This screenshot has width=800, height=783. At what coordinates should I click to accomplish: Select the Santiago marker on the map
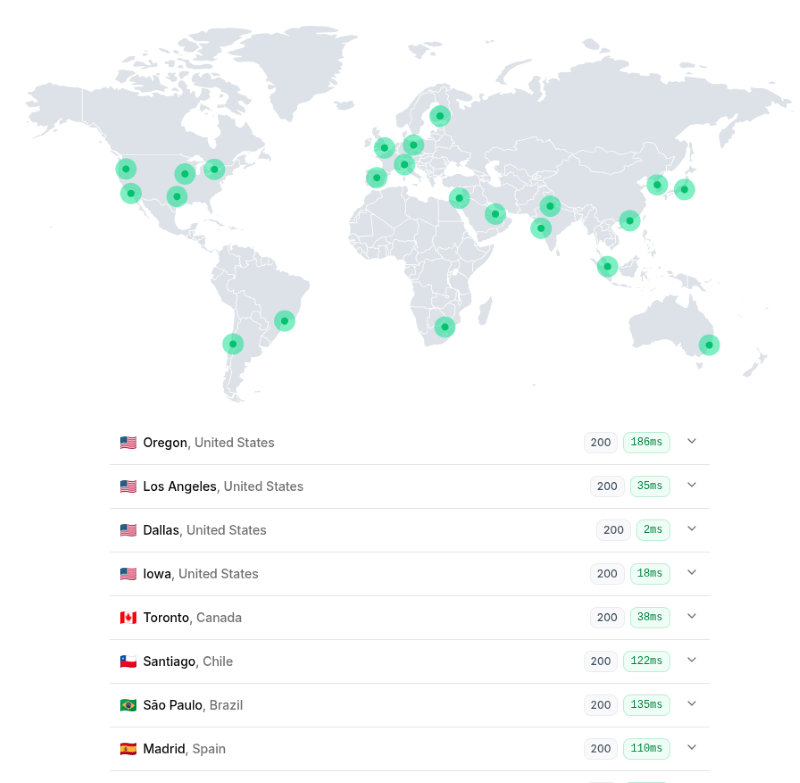coord(232,343)
